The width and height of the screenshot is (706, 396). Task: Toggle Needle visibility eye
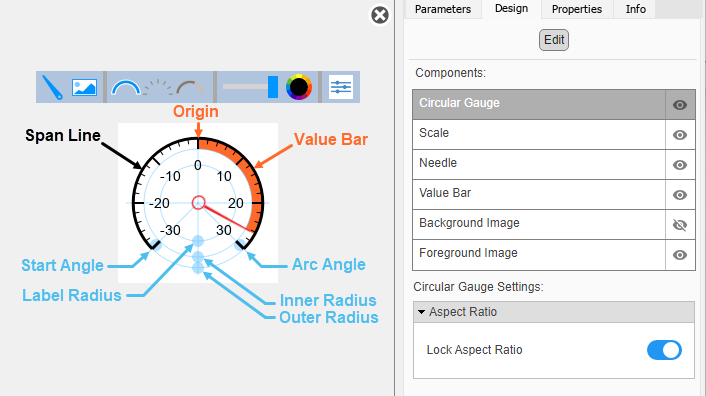click(680, 165)
